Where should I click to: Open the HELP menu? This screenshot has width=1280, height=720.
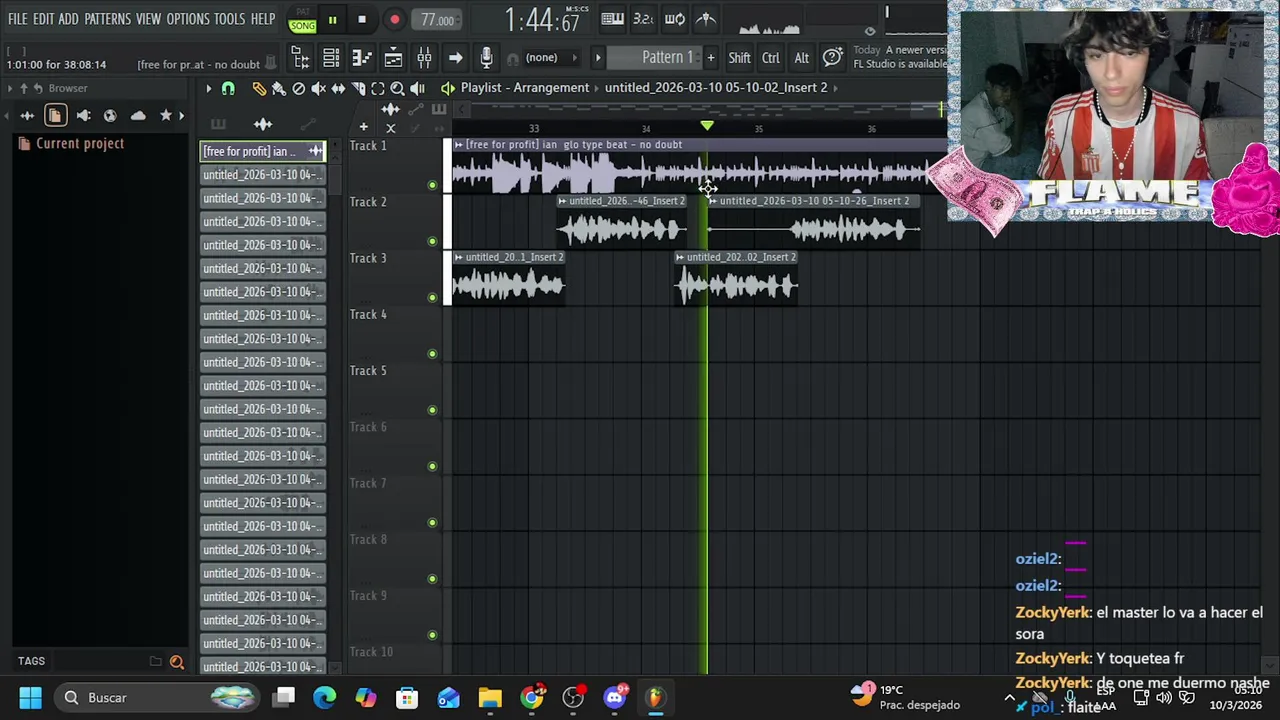tap(263, 19)
